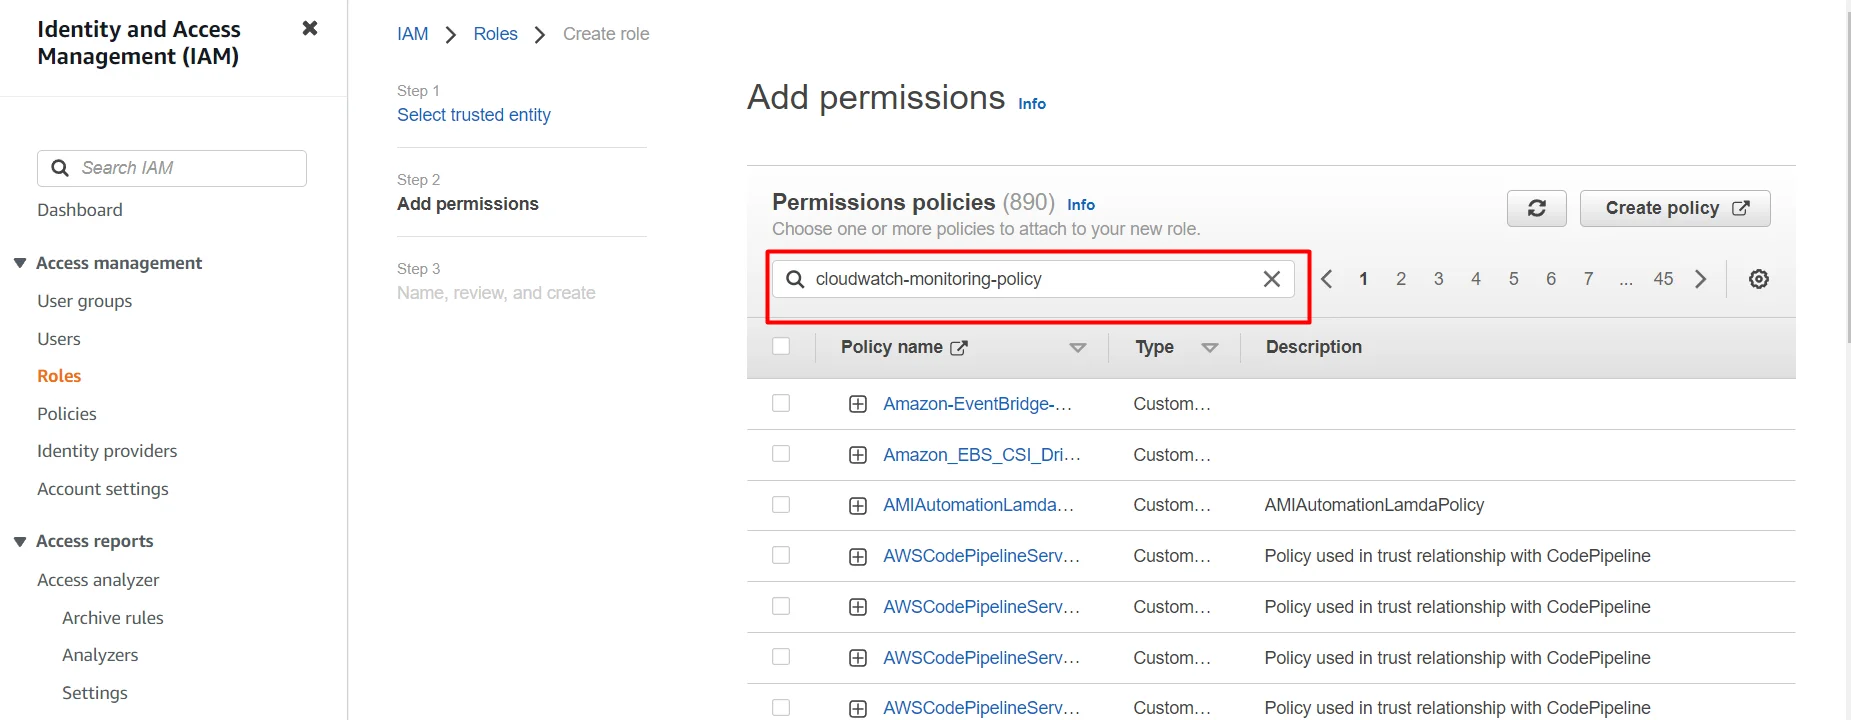Check the Amazon-EventBridge policy checkbox
1851x720 pixels.
781,403
